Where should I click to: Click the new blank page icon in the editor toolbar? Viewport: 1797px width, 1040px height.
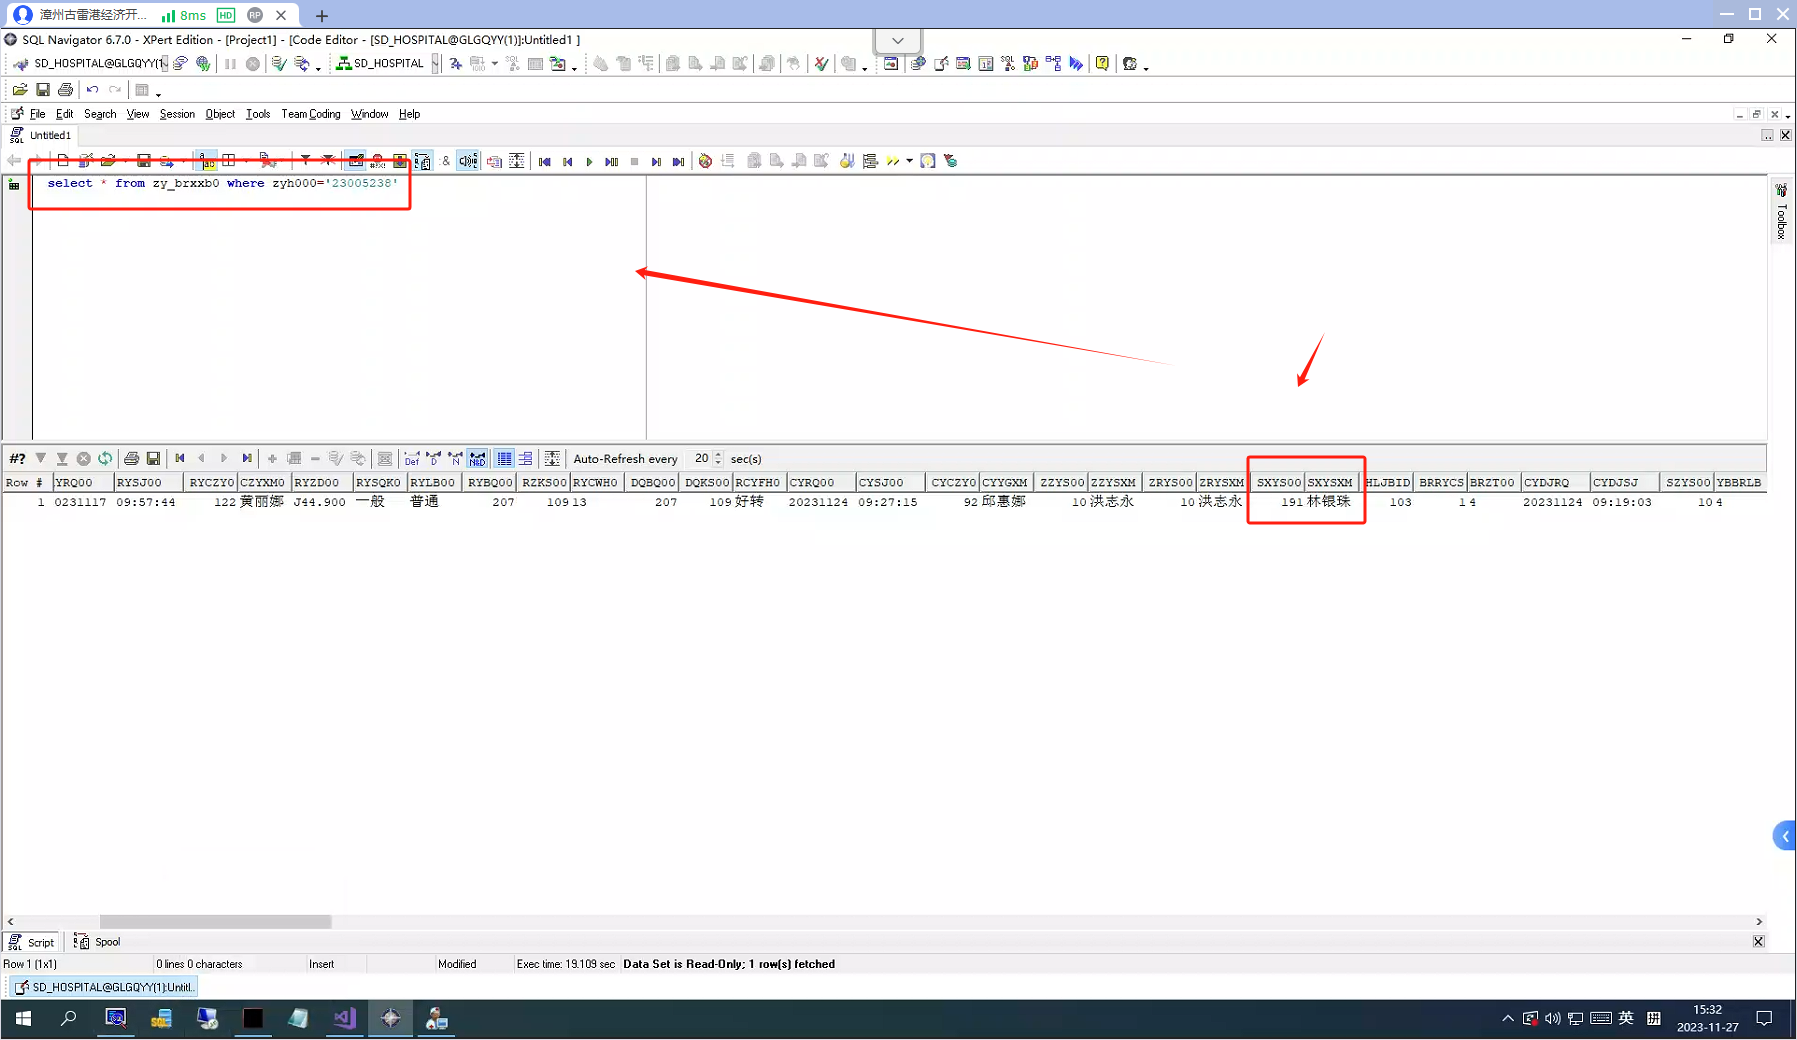pyautogui.click(x=63, y=161)
